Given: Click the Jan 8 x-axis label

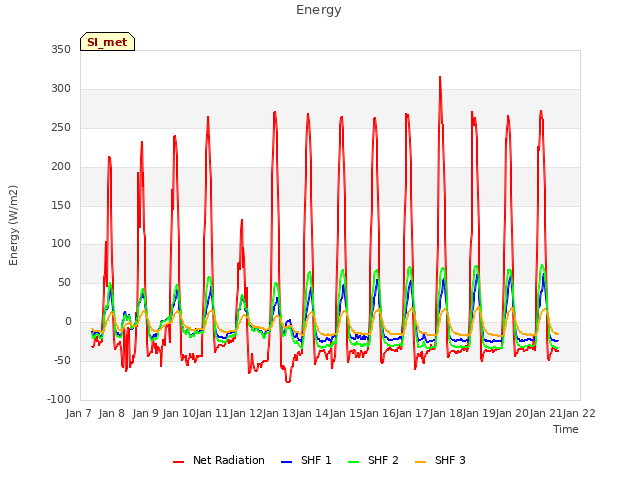Looking at the screenshot, I should click(112, 413).
